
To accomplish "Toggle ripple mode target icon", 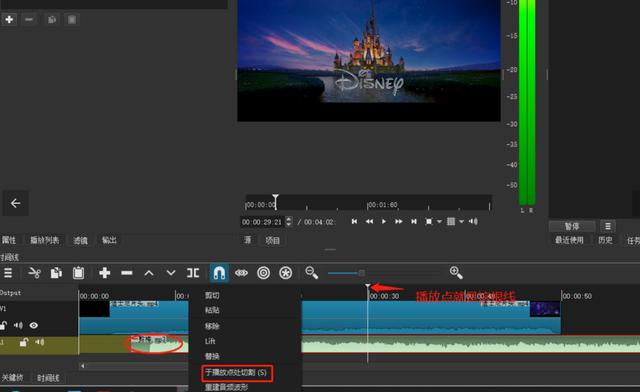I will tap(263, 273).
